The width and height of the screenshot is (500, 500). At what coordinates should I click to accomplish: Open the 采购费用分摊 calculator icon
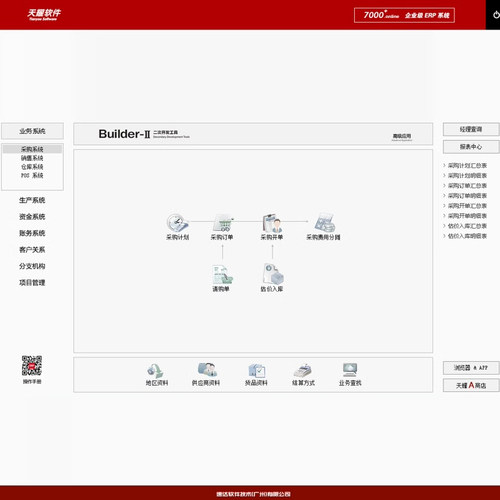[x=325, y=222]
